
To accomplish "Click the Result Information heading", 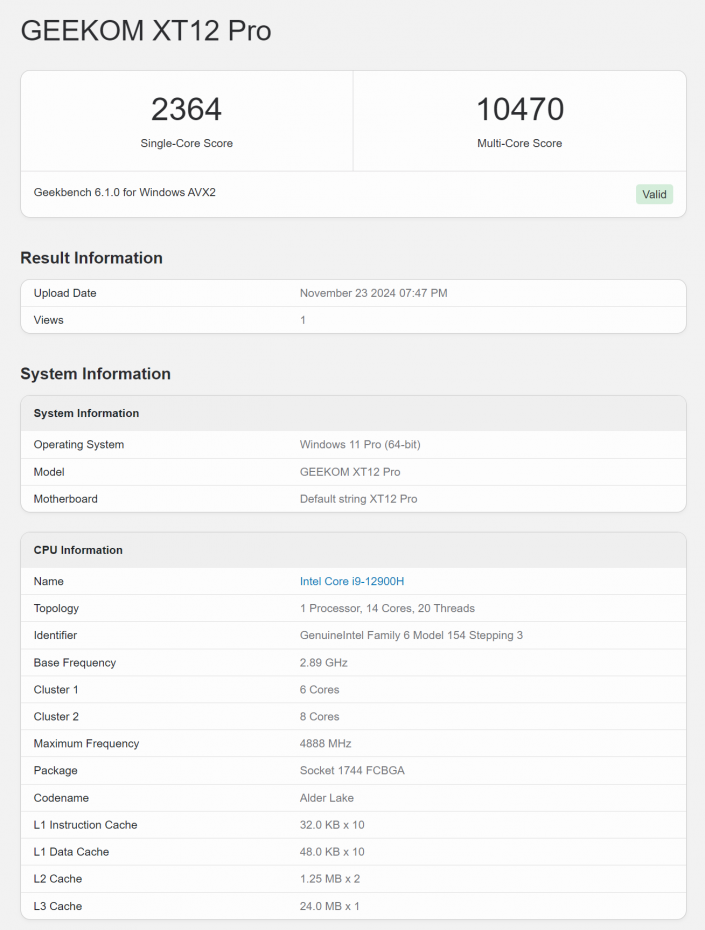I will coord(91,258).
